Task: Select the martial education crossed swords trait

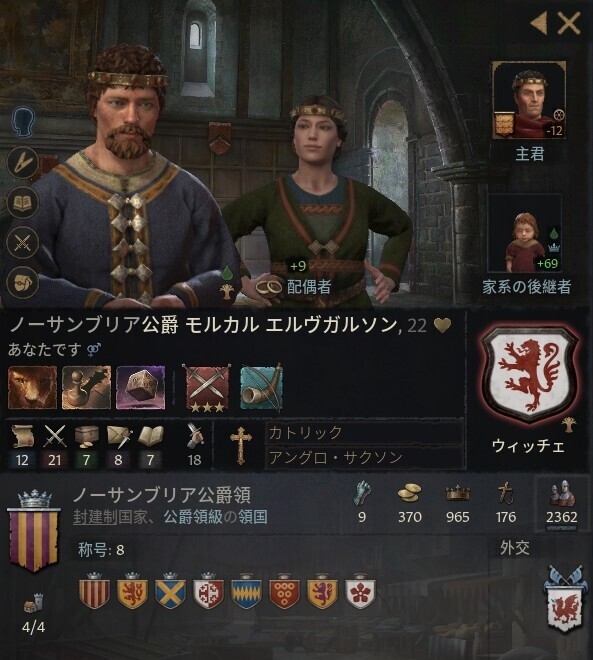Action: point(207,387)
